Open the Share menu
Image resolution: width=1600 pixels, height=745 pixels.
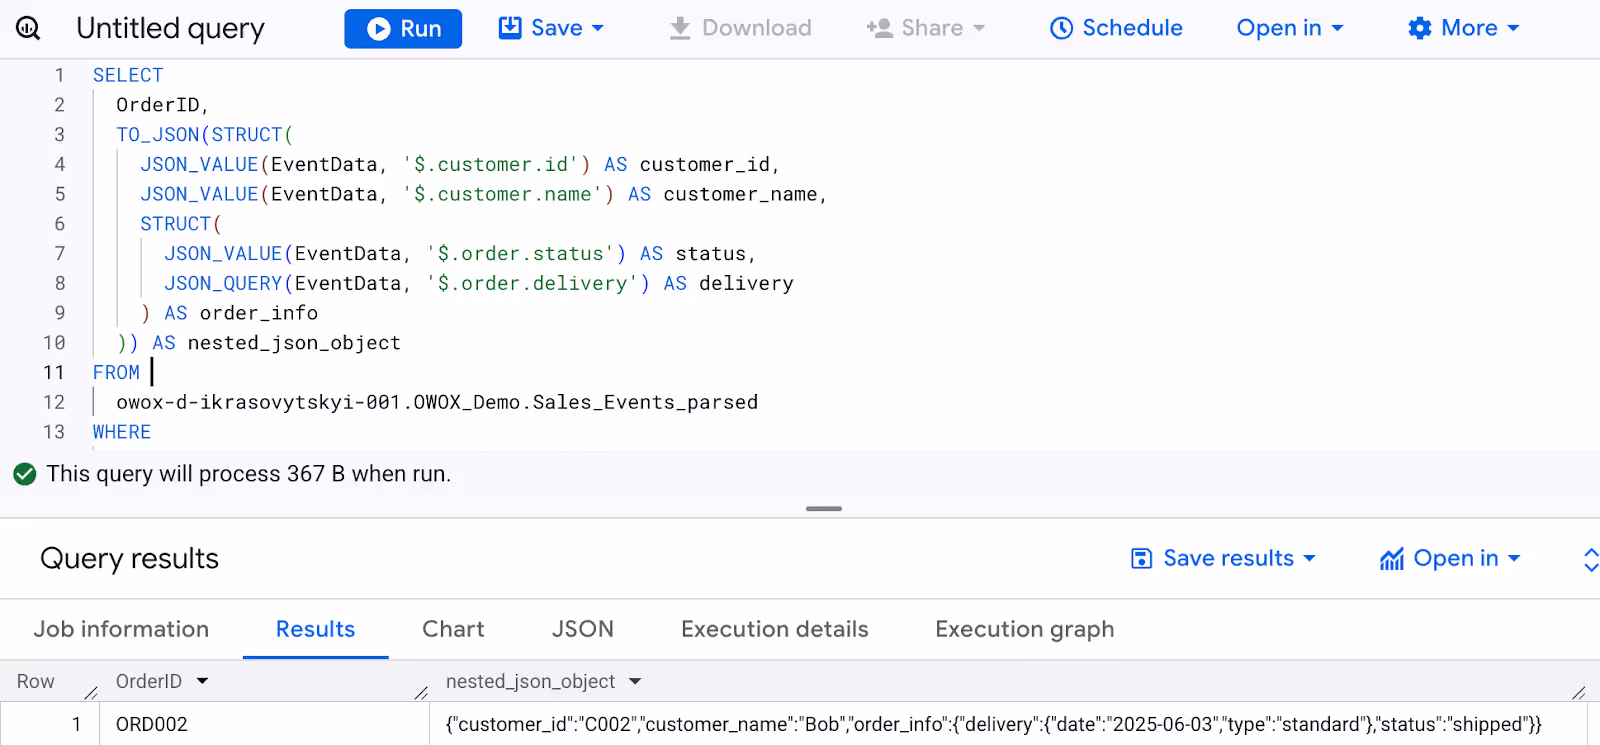point(926,28)
